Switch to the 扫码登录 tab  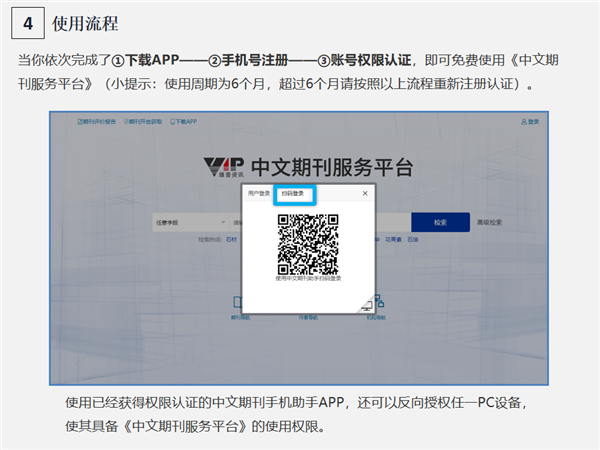(293, 193)
